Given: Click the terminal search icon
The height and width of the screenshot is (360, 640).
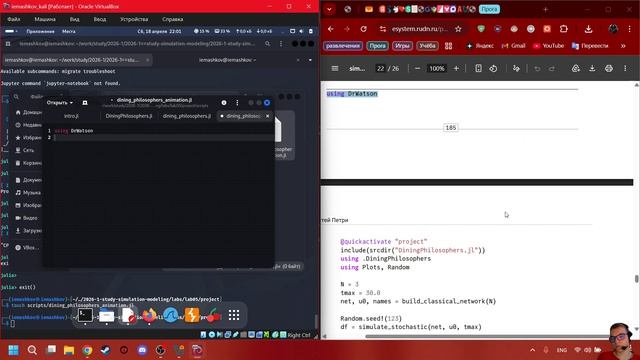Looking at the screenshot, I should 267,44.
